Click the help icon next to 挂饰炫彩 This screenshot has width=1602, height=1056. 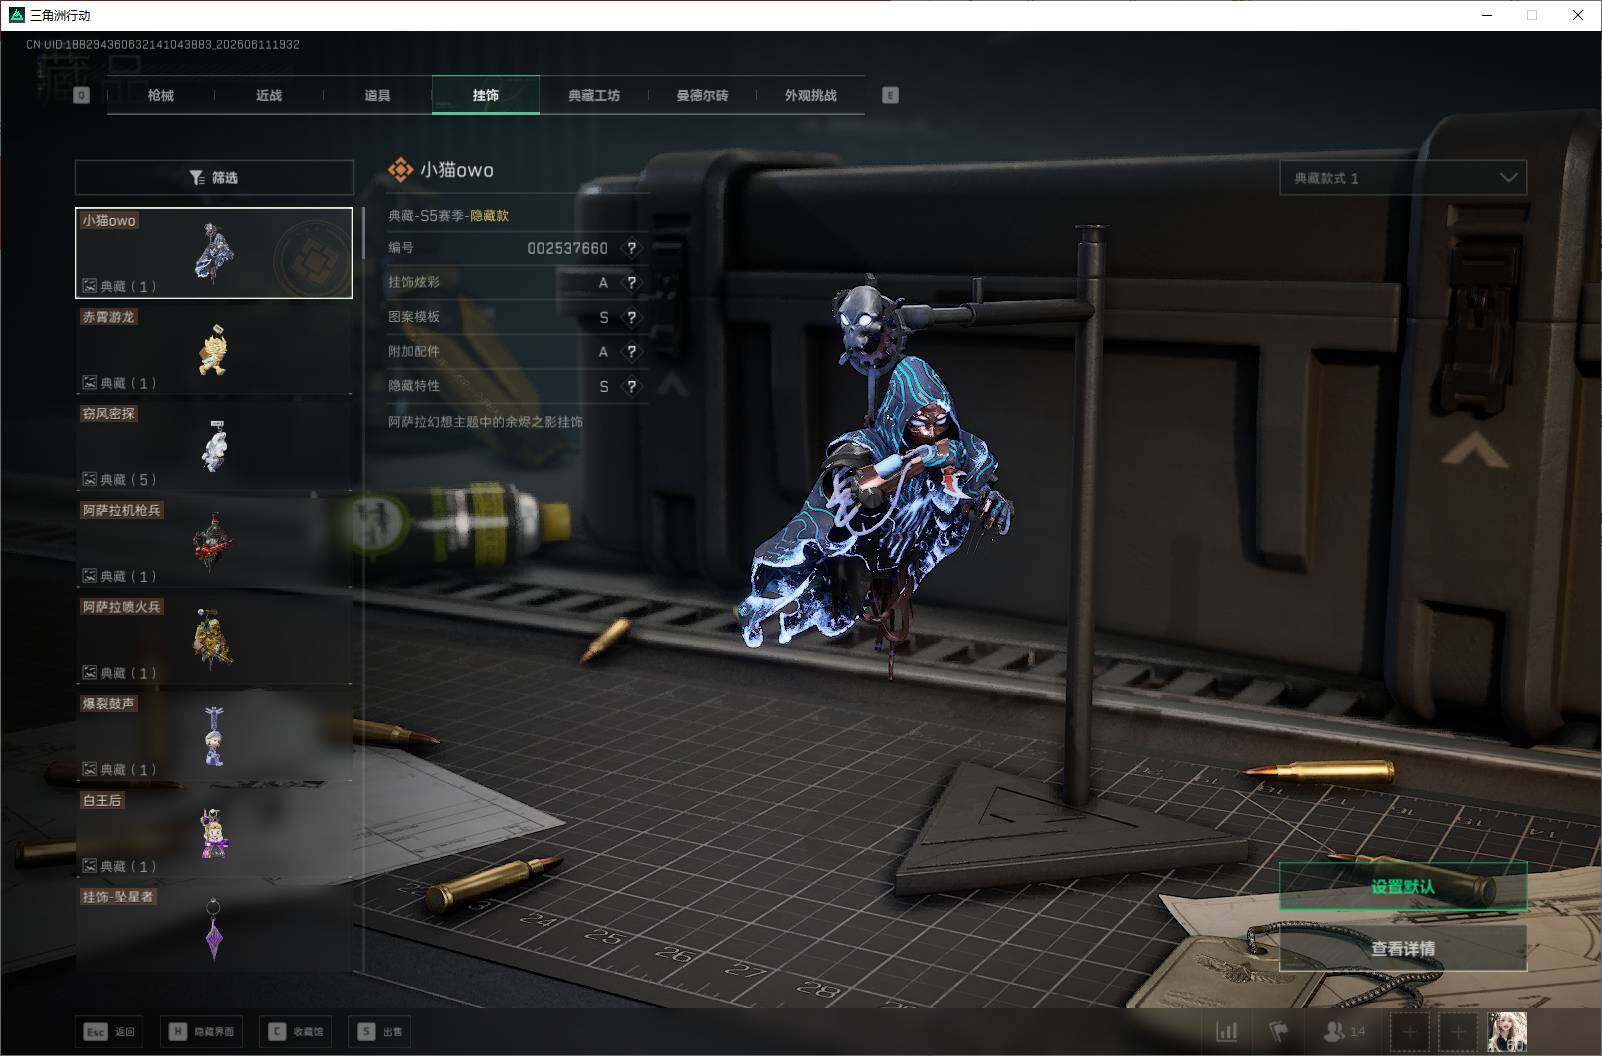tap(631, 283)
